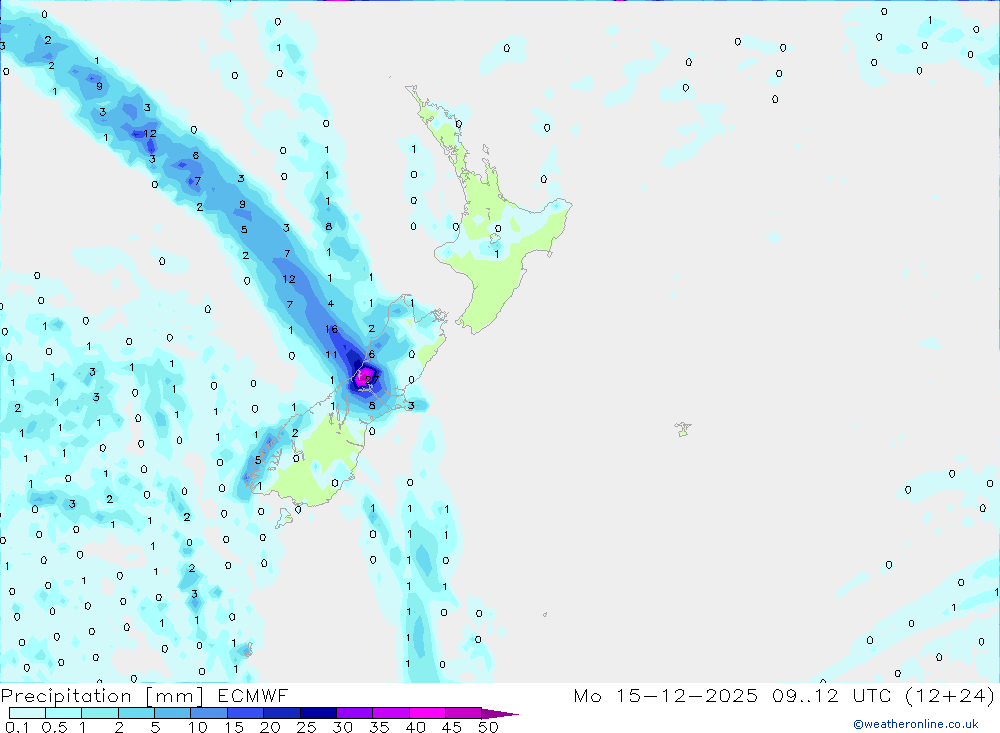The width and height of the screenshot is (1000, 733).
Task: Select the 0.5–1 mm legend color swatch
Action: 64,713
